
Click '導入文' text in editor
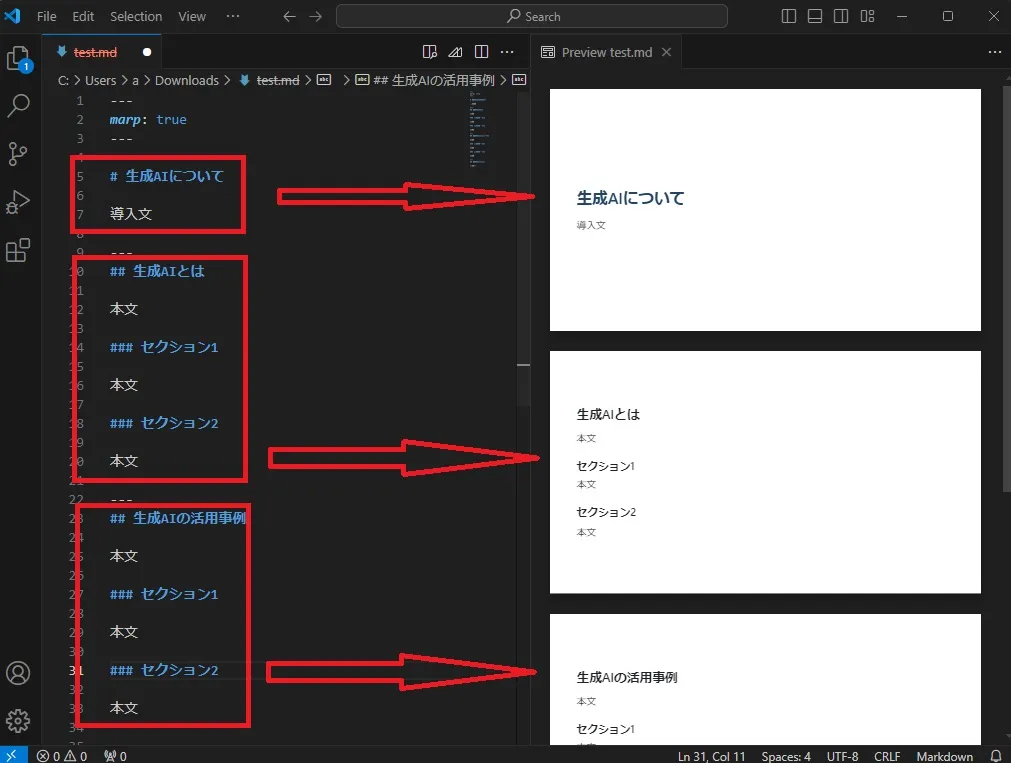pos(130,213)
